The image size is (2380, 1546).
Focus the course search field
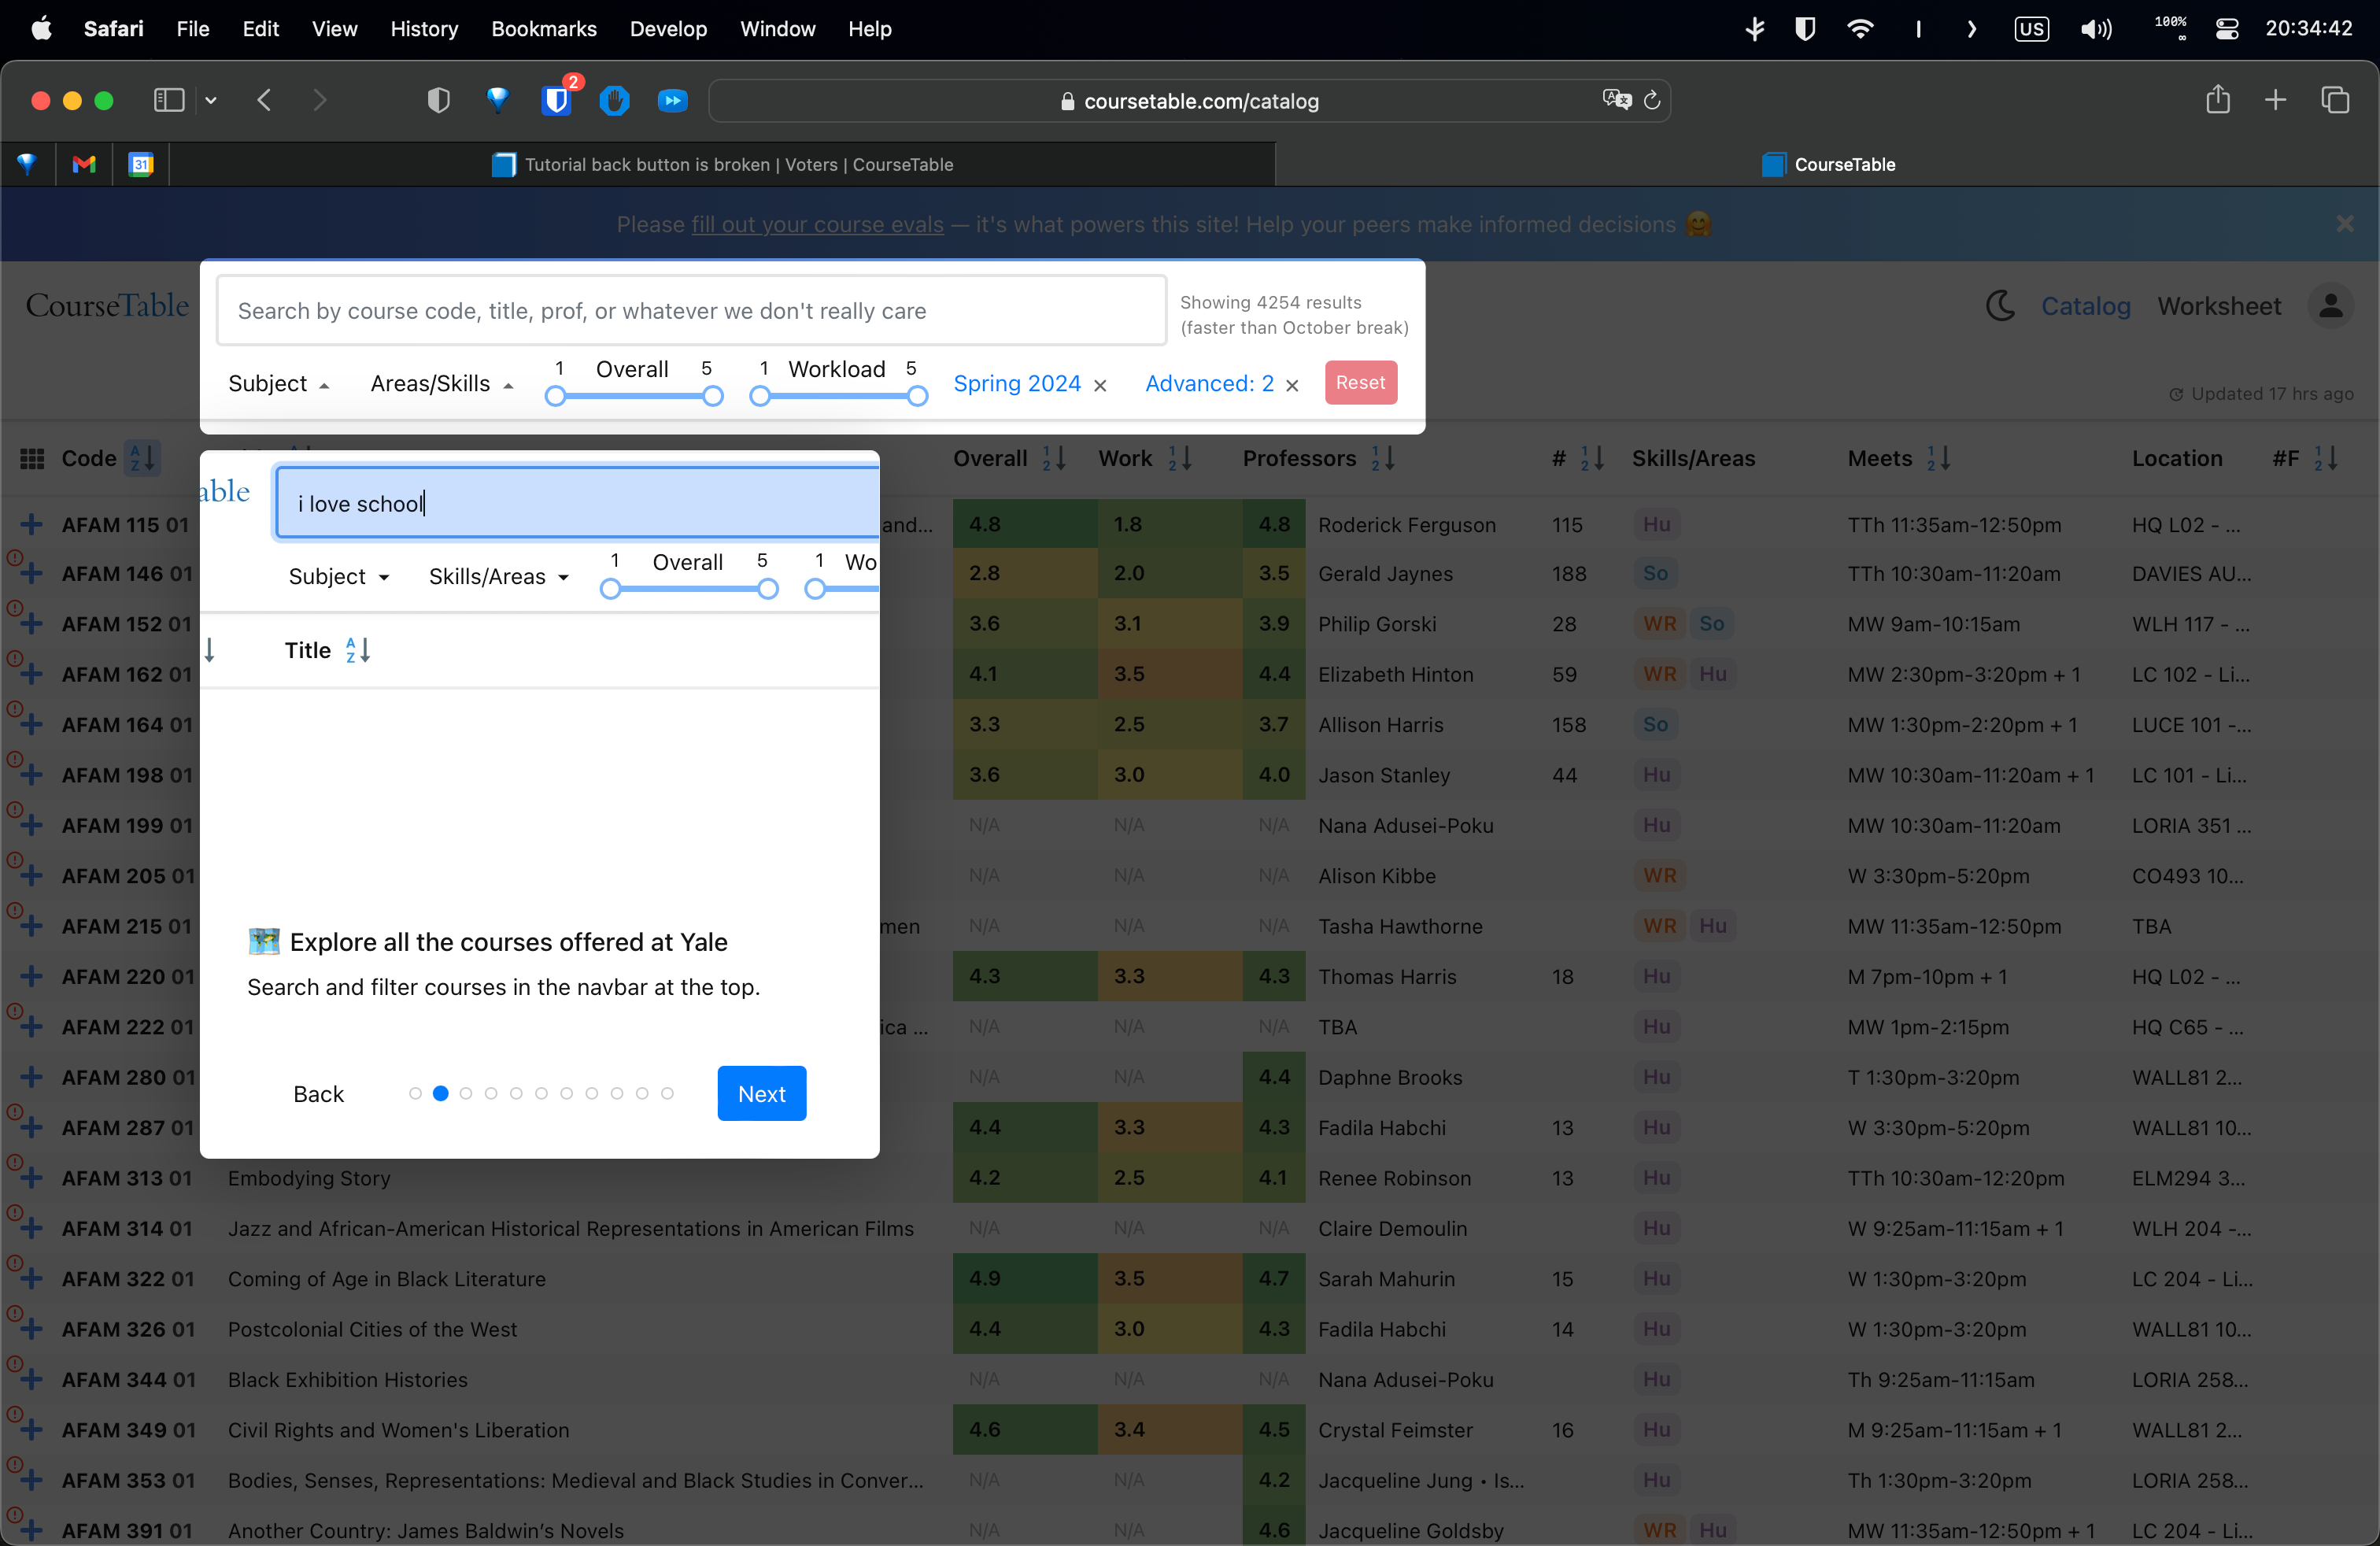tap(691, 311)
